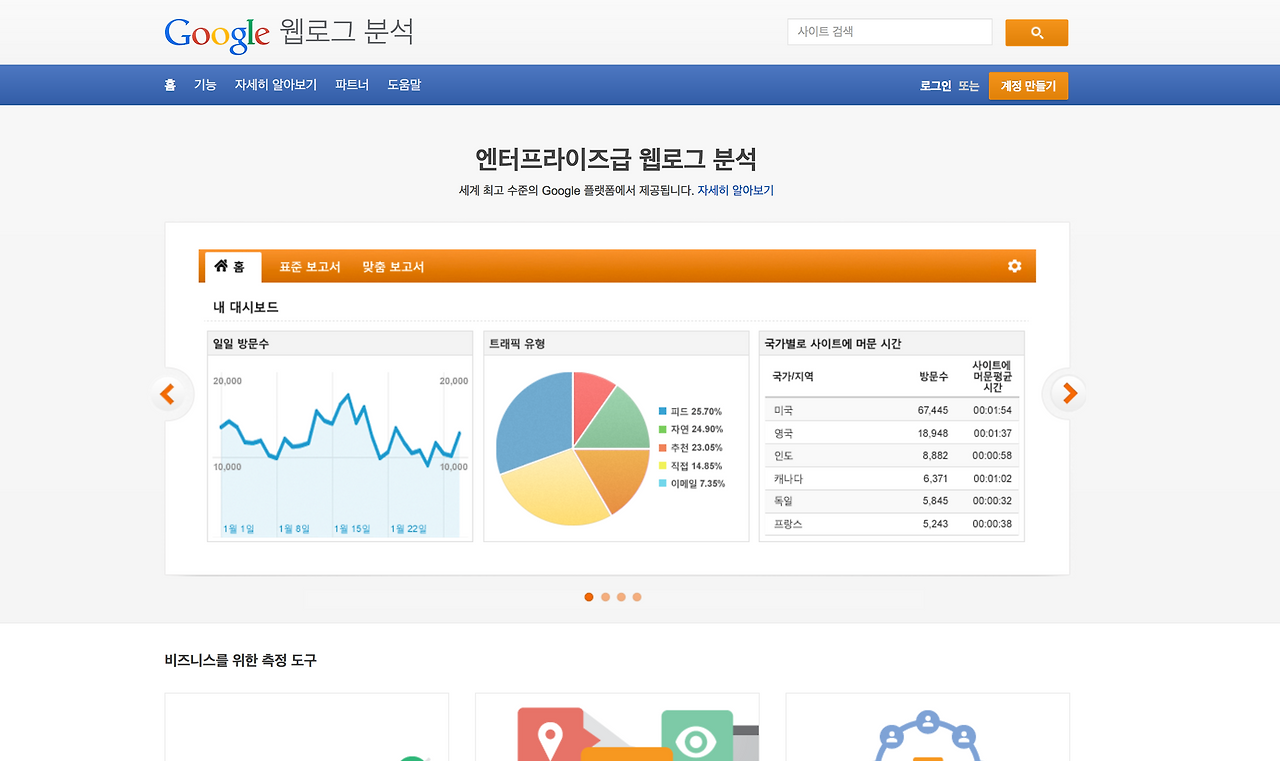Click the 미국 row in the country table
The height and width of the screenshot is (761, 1280).
point(892,410)
